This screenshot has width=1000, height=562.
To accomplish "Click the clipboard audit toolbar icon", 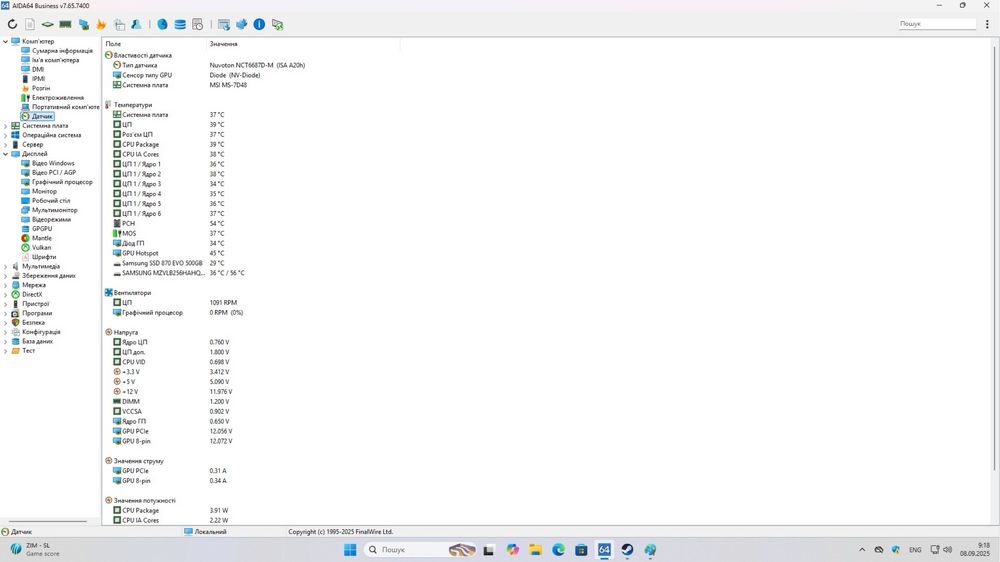I will pos(119,24).
